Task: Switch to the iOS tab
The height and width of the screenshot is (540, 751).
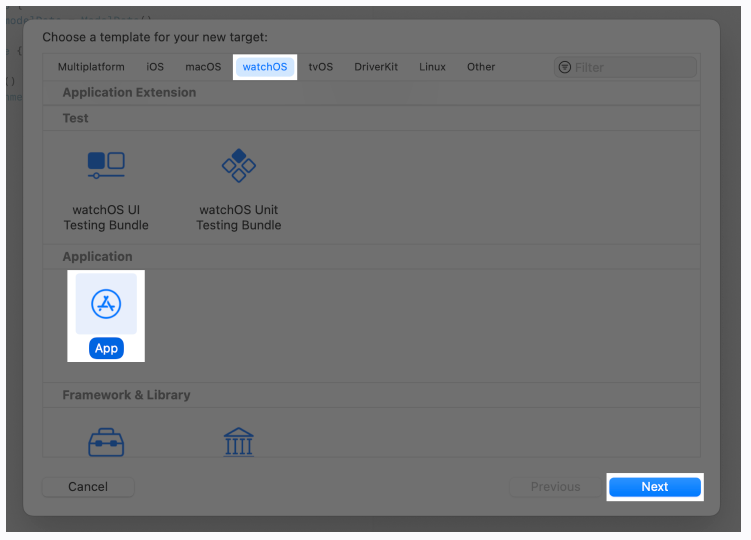Action: coord(155,67)
